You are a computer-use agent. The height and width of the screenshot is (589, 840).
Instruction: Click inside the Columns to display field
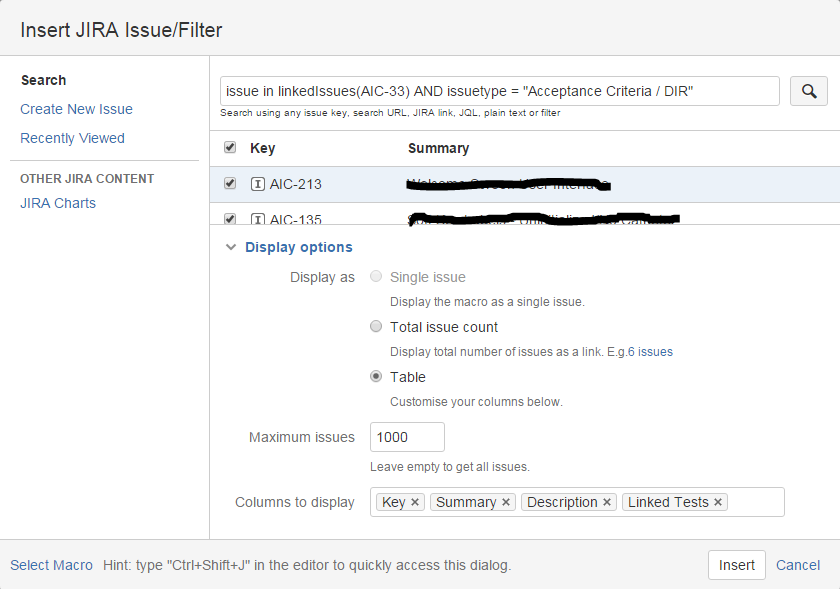tap(577, 502)
